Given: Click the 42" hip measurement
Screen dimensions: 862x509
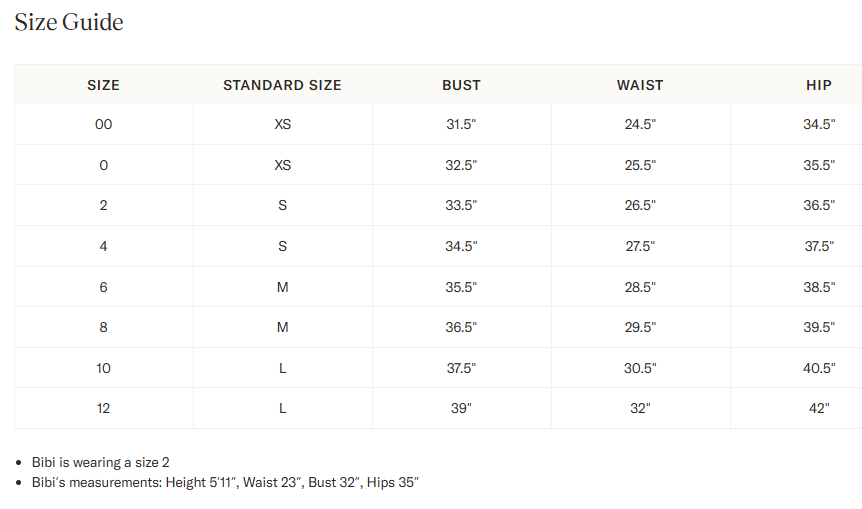Looking at the screenshot, I should [818, 408].
